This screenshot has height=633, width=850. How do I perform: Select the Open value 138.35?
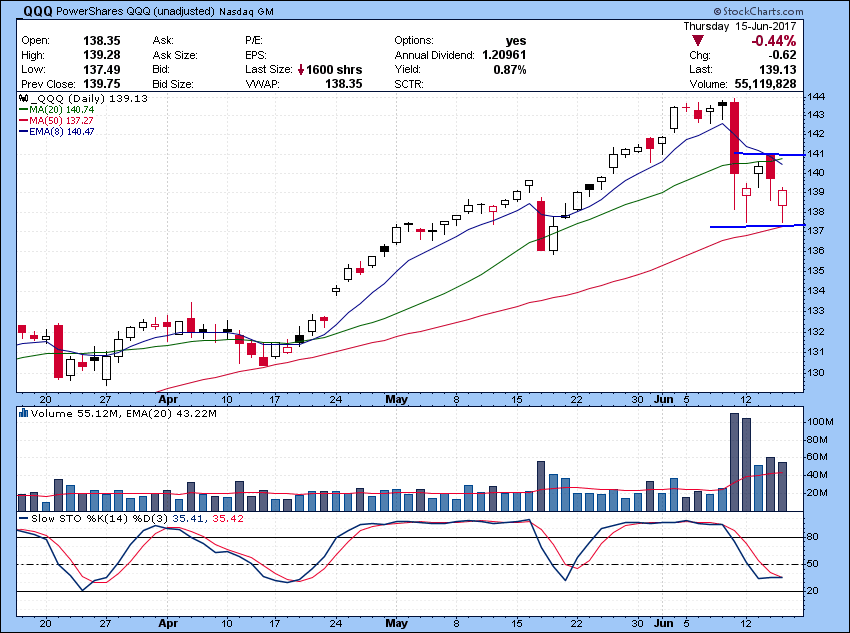101,41
